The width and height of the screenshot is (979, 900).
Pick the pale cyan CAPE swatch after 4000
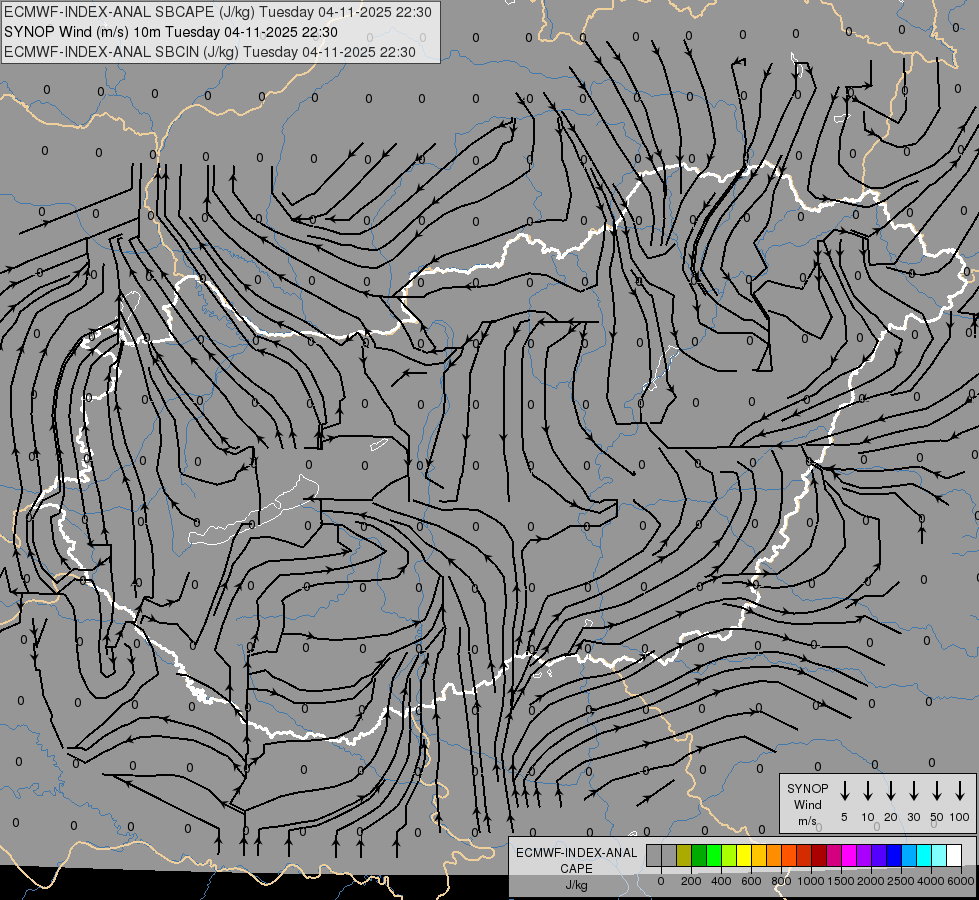click(x=938, y=856)
